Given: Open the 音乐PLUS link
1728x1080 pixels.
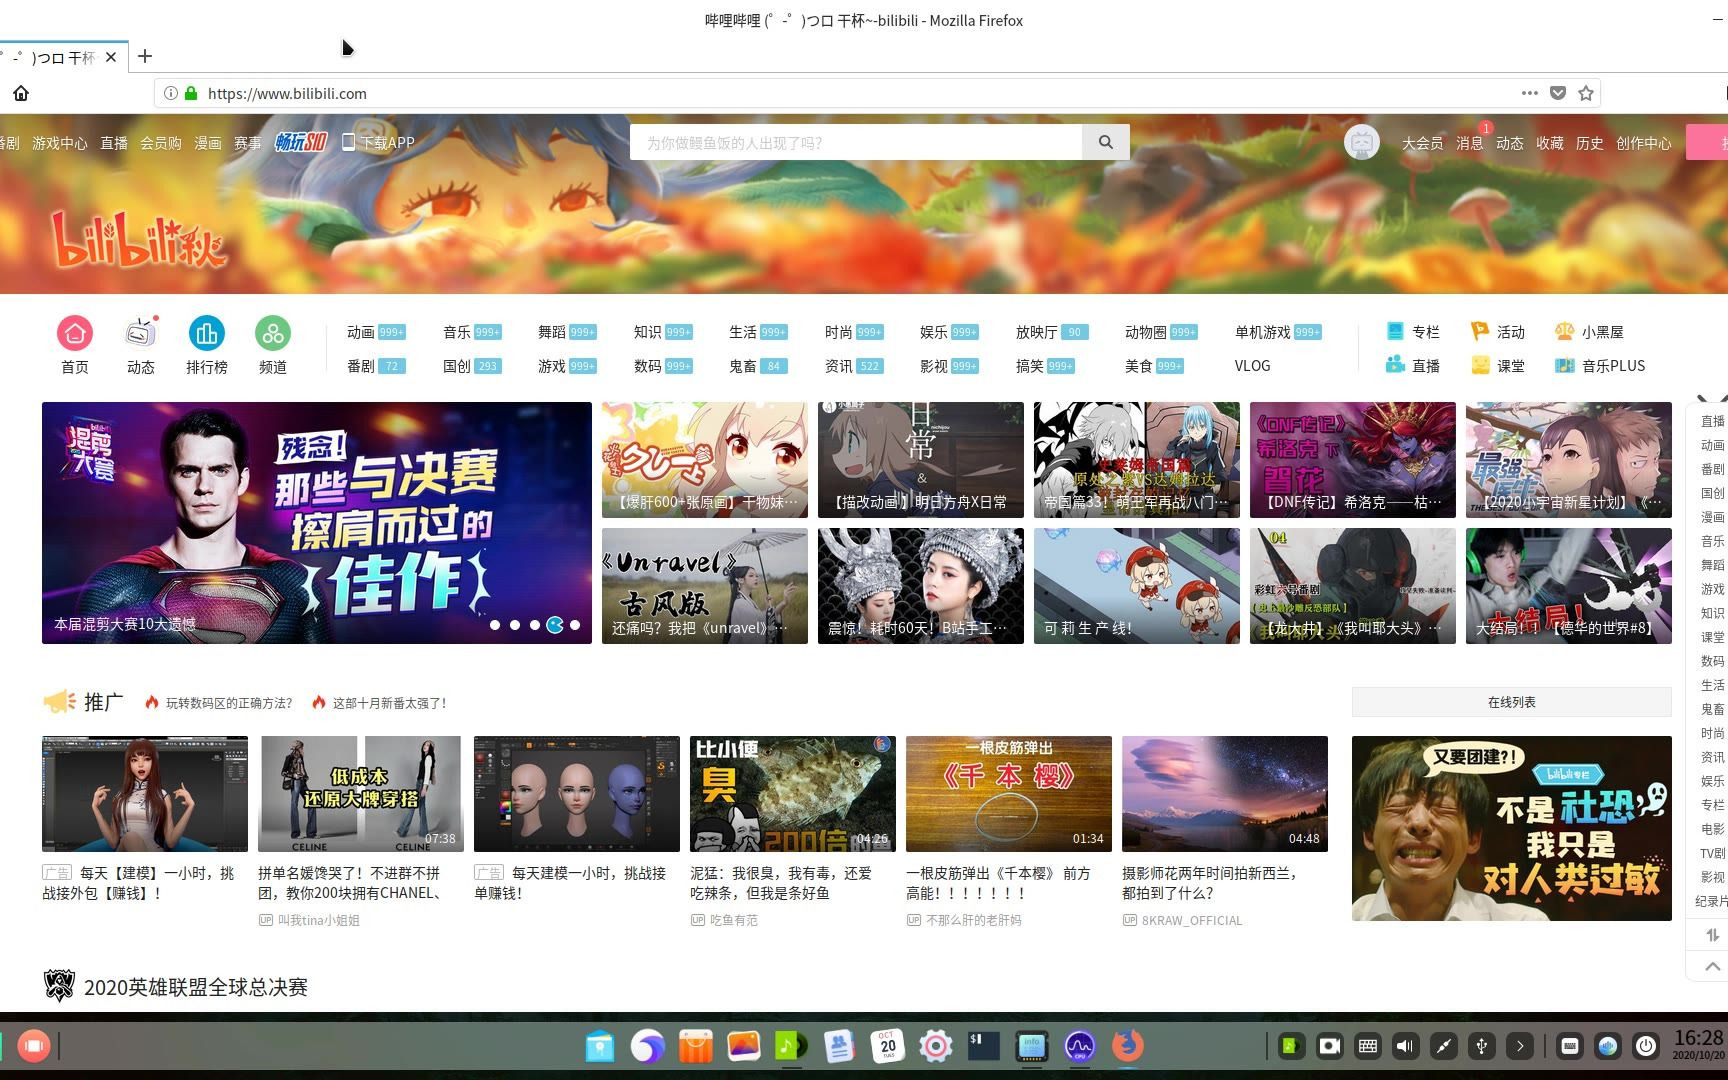Looking at the screenshot, I should coord(1600,365).
